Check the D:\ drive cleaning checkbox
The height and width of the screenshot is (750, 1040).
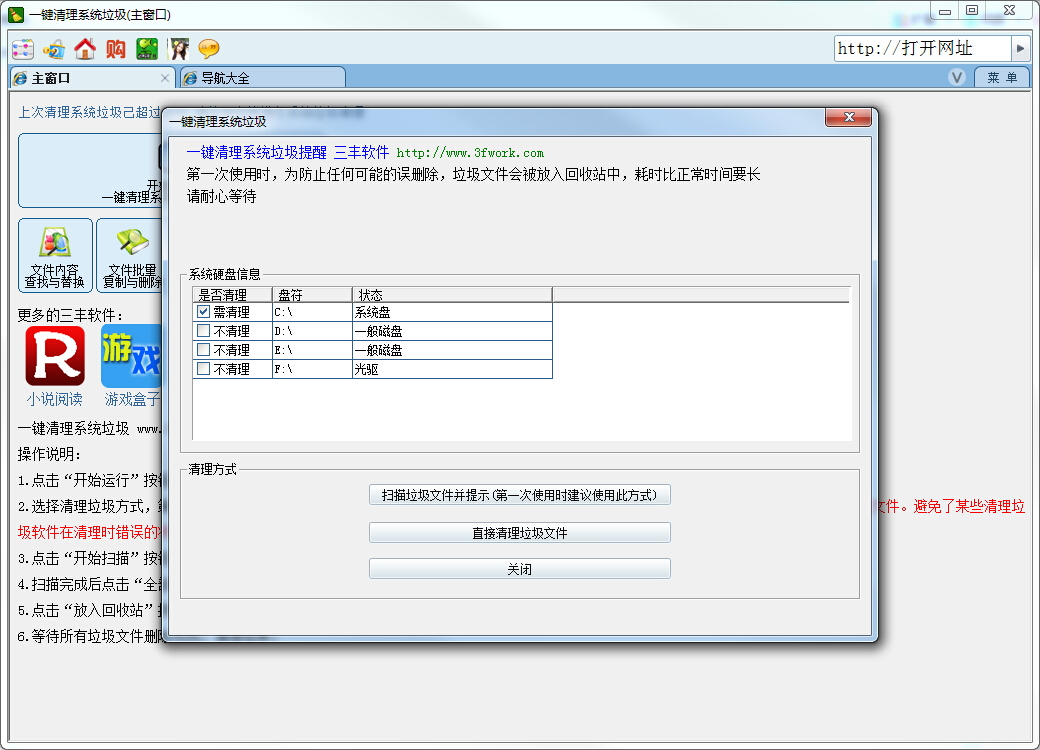click(204, 331)
